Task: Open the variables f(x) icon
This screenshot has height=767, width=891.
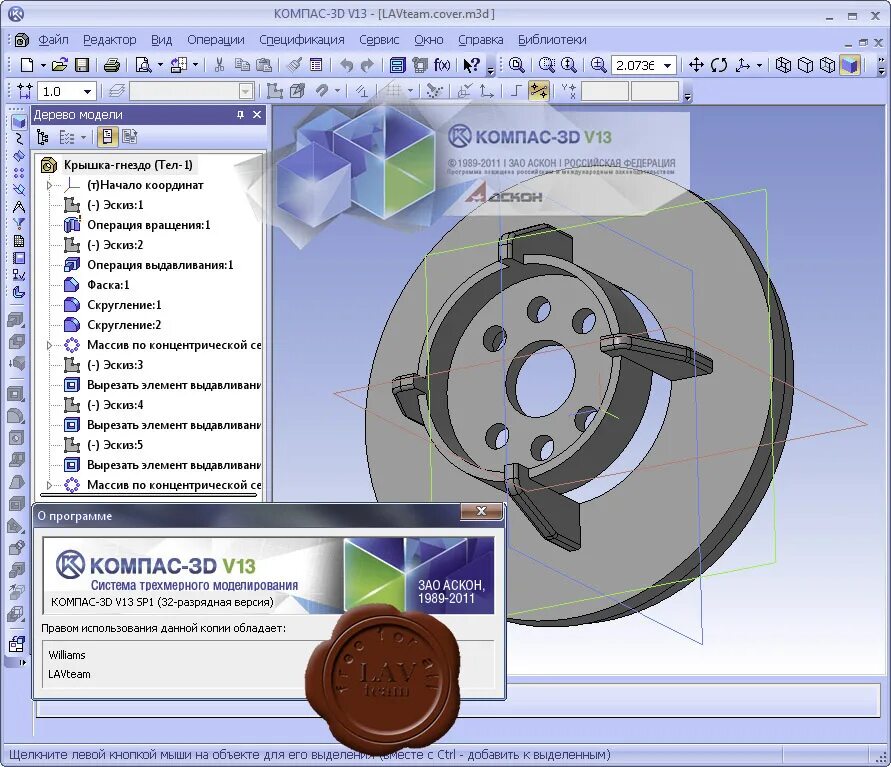Action: click(442, 65)
